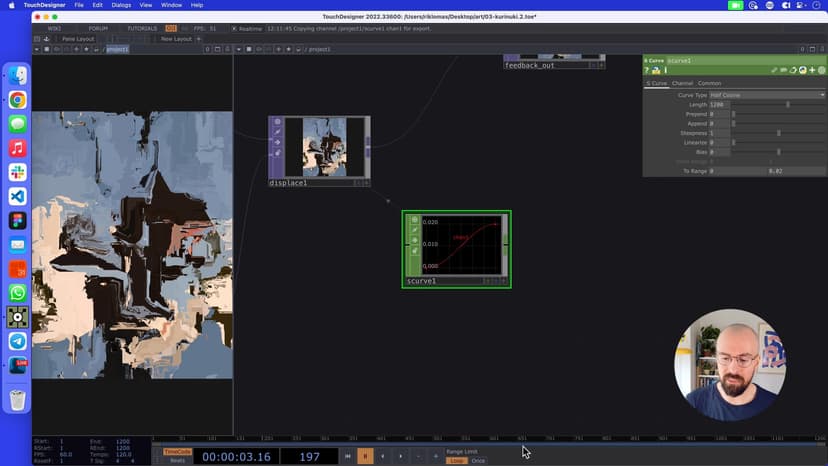Open operator help question mark icon
The width and height of the screenshot is (828, 466).
pos(647,70)
